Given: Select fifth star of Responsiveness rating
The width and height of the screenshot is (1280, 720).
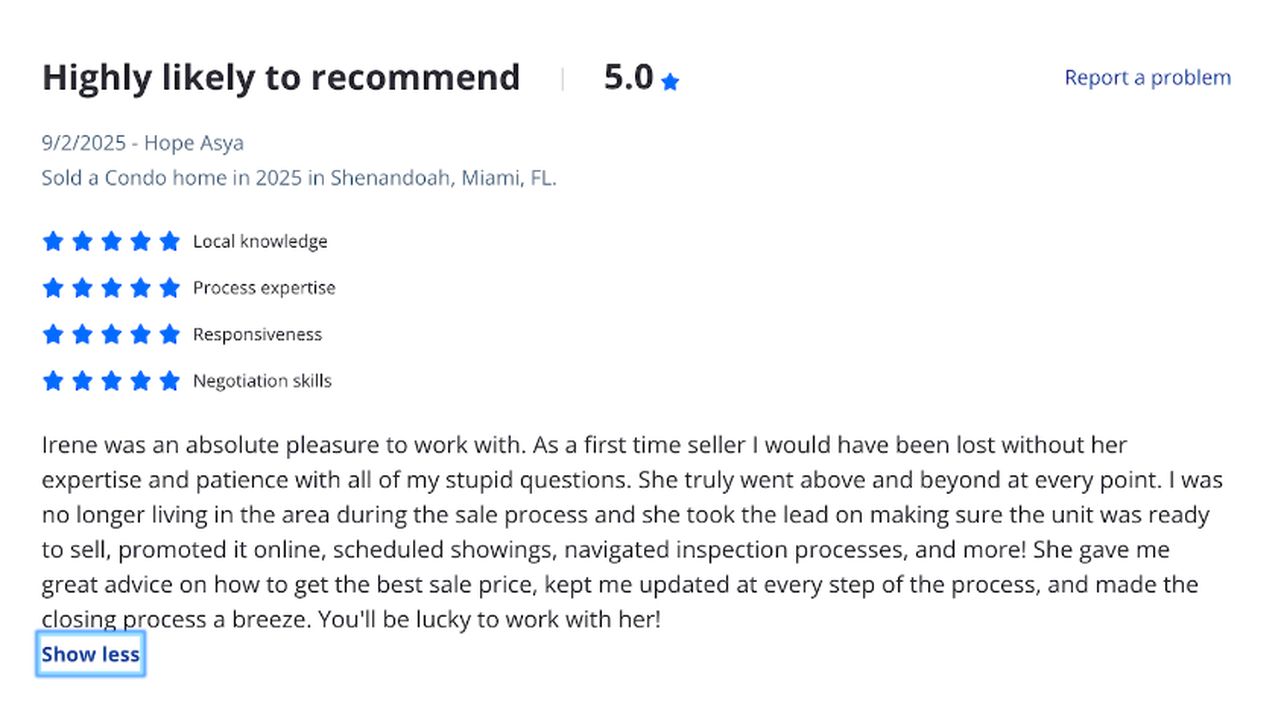Looking at the screenshot, I should point(170,334).
